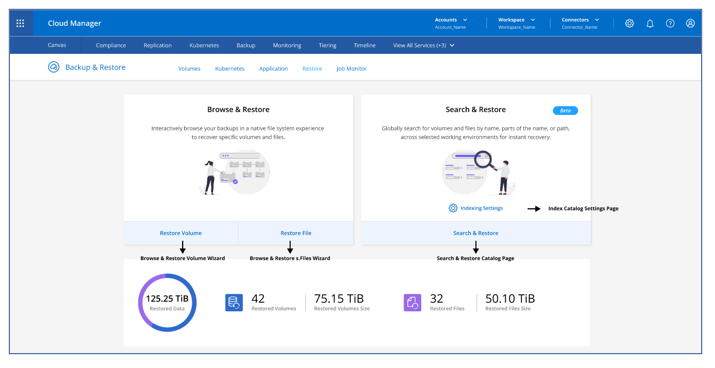Open the settings gear in header
The width and height of the screenshot is (715, 368).
629,23
